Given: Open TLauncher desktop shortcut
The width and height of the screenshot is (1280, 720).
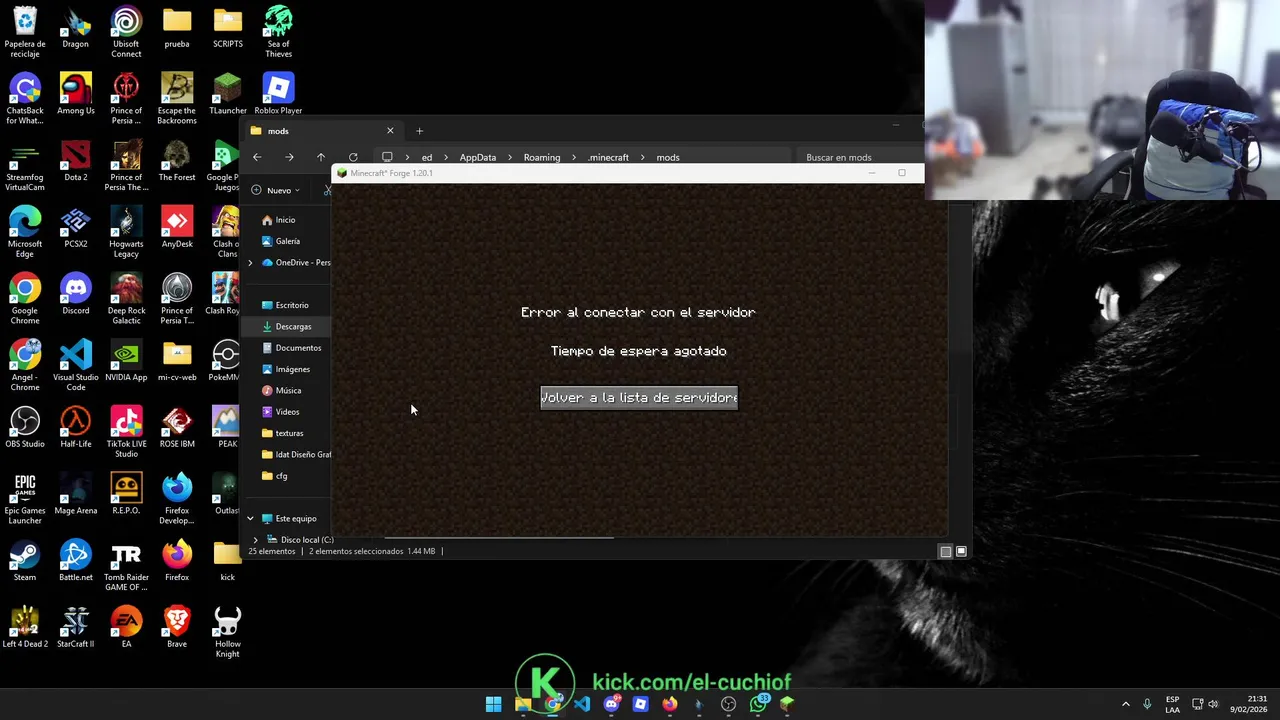Looking at the screenshot, I should pos(227,94).
